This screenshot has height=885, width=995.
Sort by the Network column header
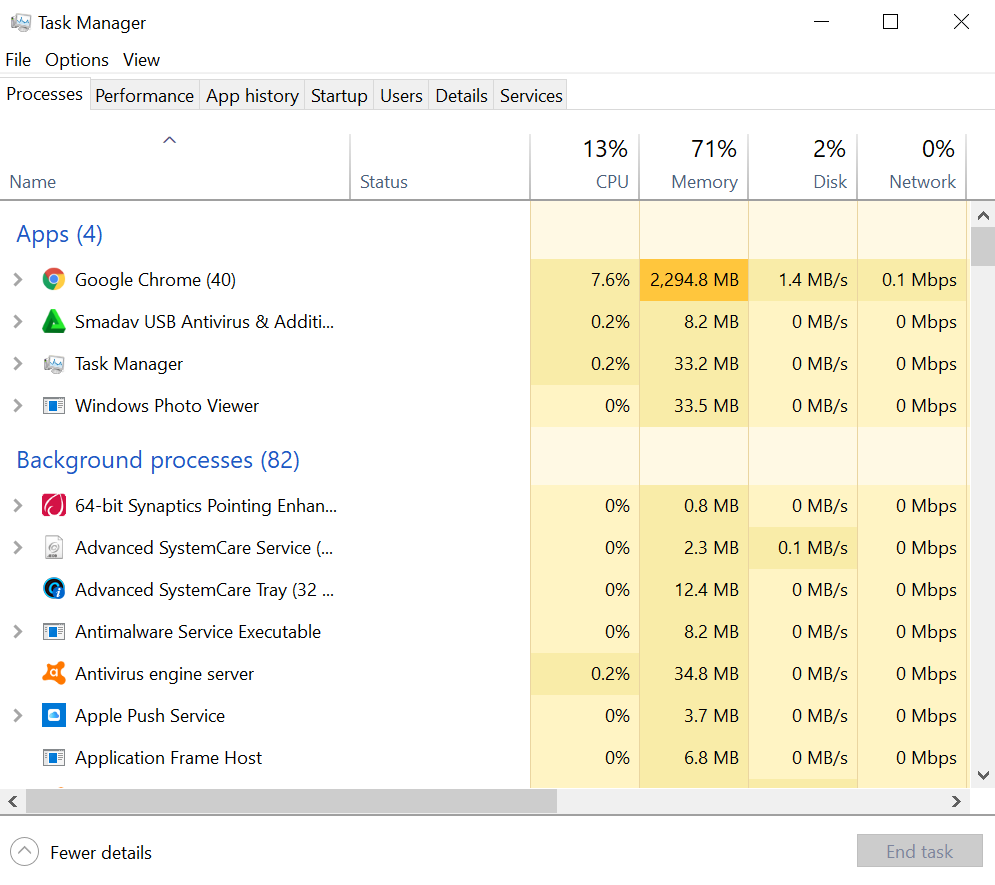912,166
